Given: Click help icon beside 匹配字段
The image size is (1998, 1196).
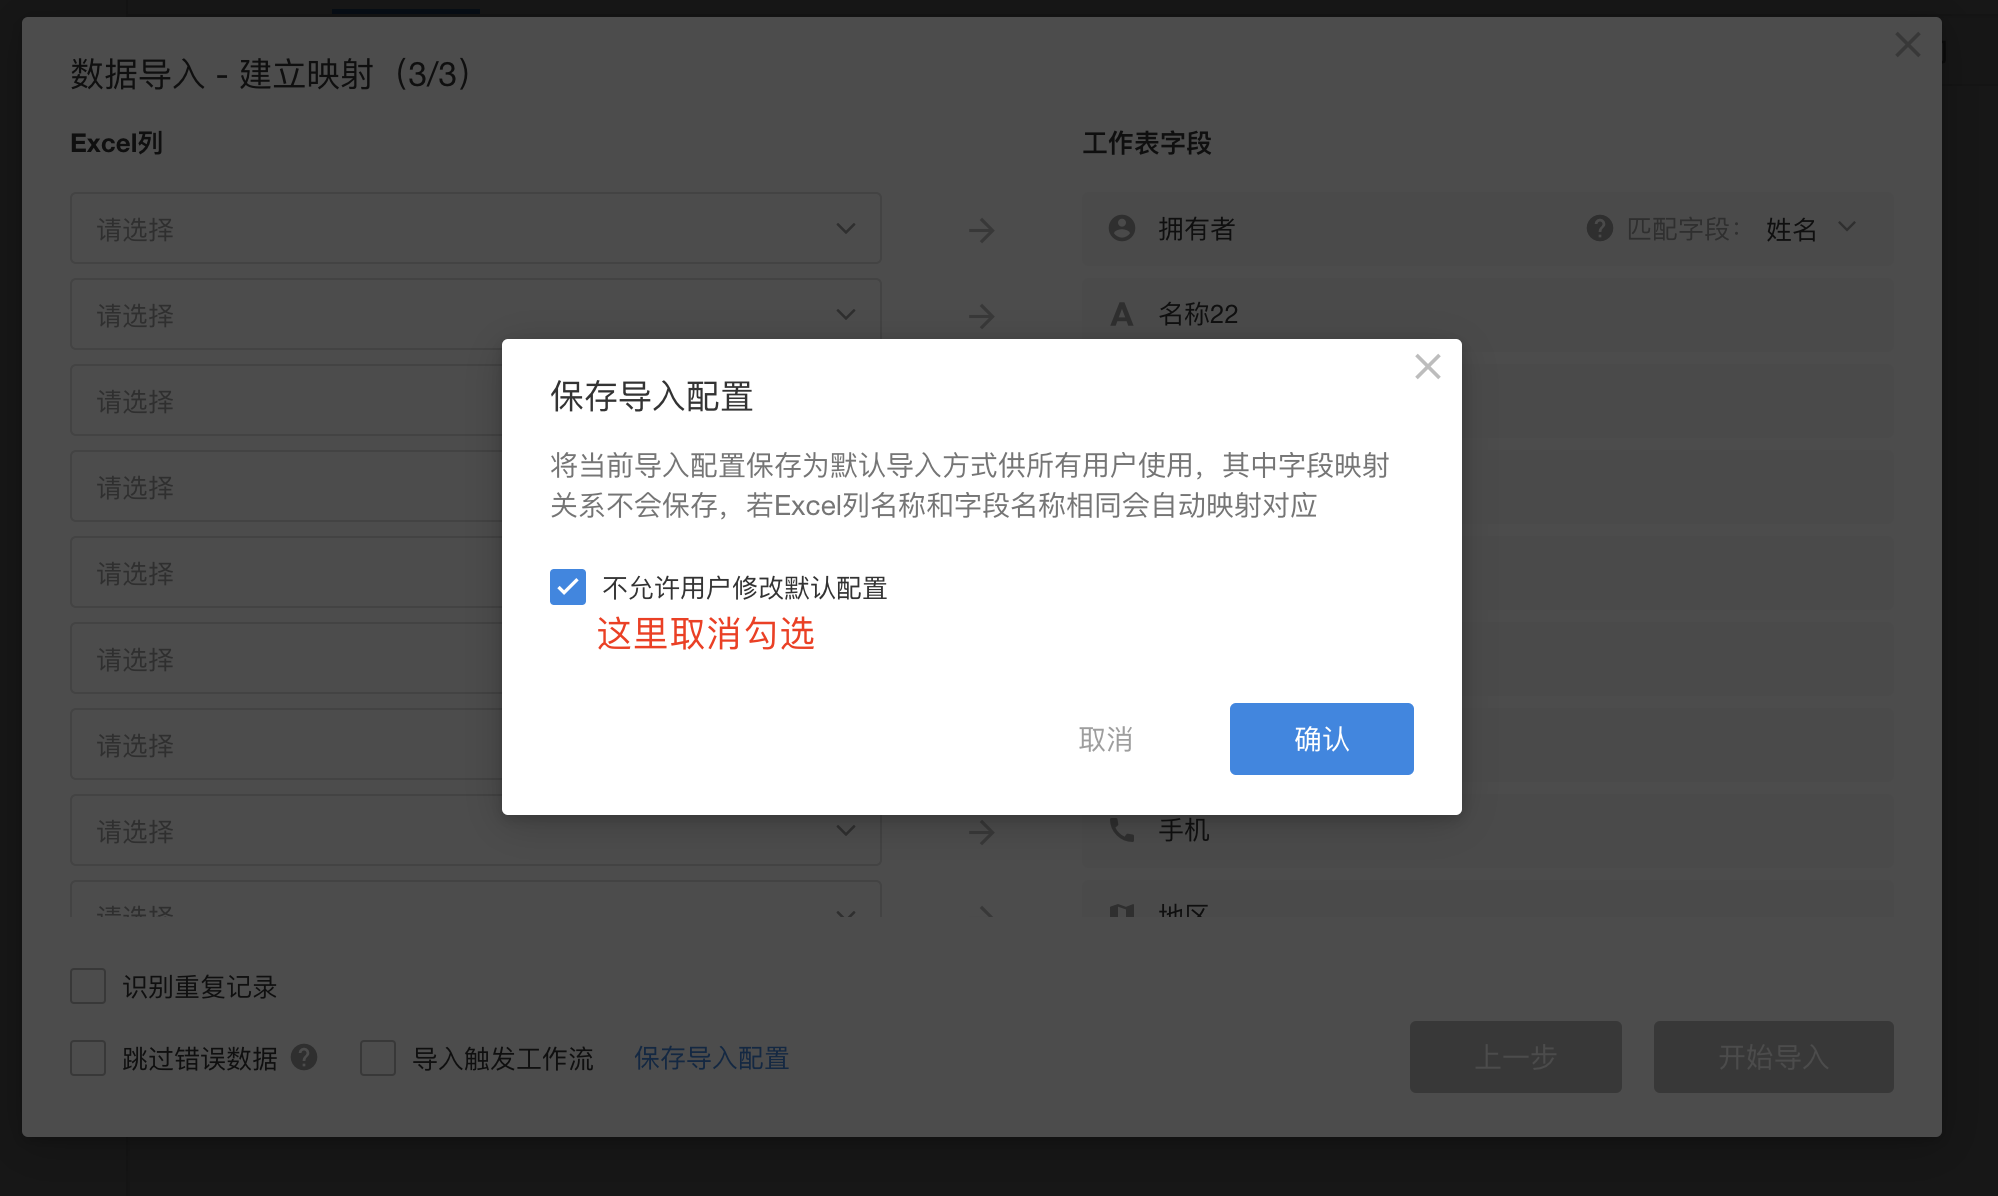Looking at the screenshot, I should [x=1600, y=229].
